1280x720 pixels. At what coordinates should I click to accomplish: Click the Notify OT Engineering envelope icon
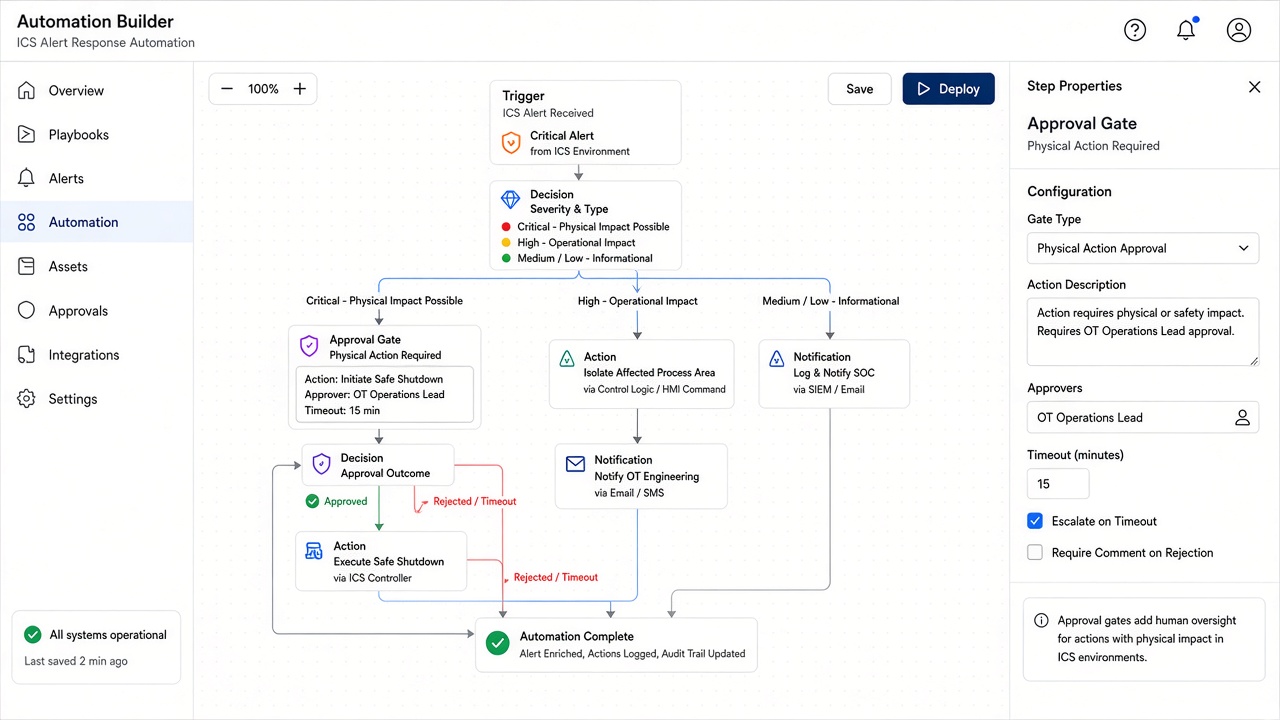click(575, 464)
